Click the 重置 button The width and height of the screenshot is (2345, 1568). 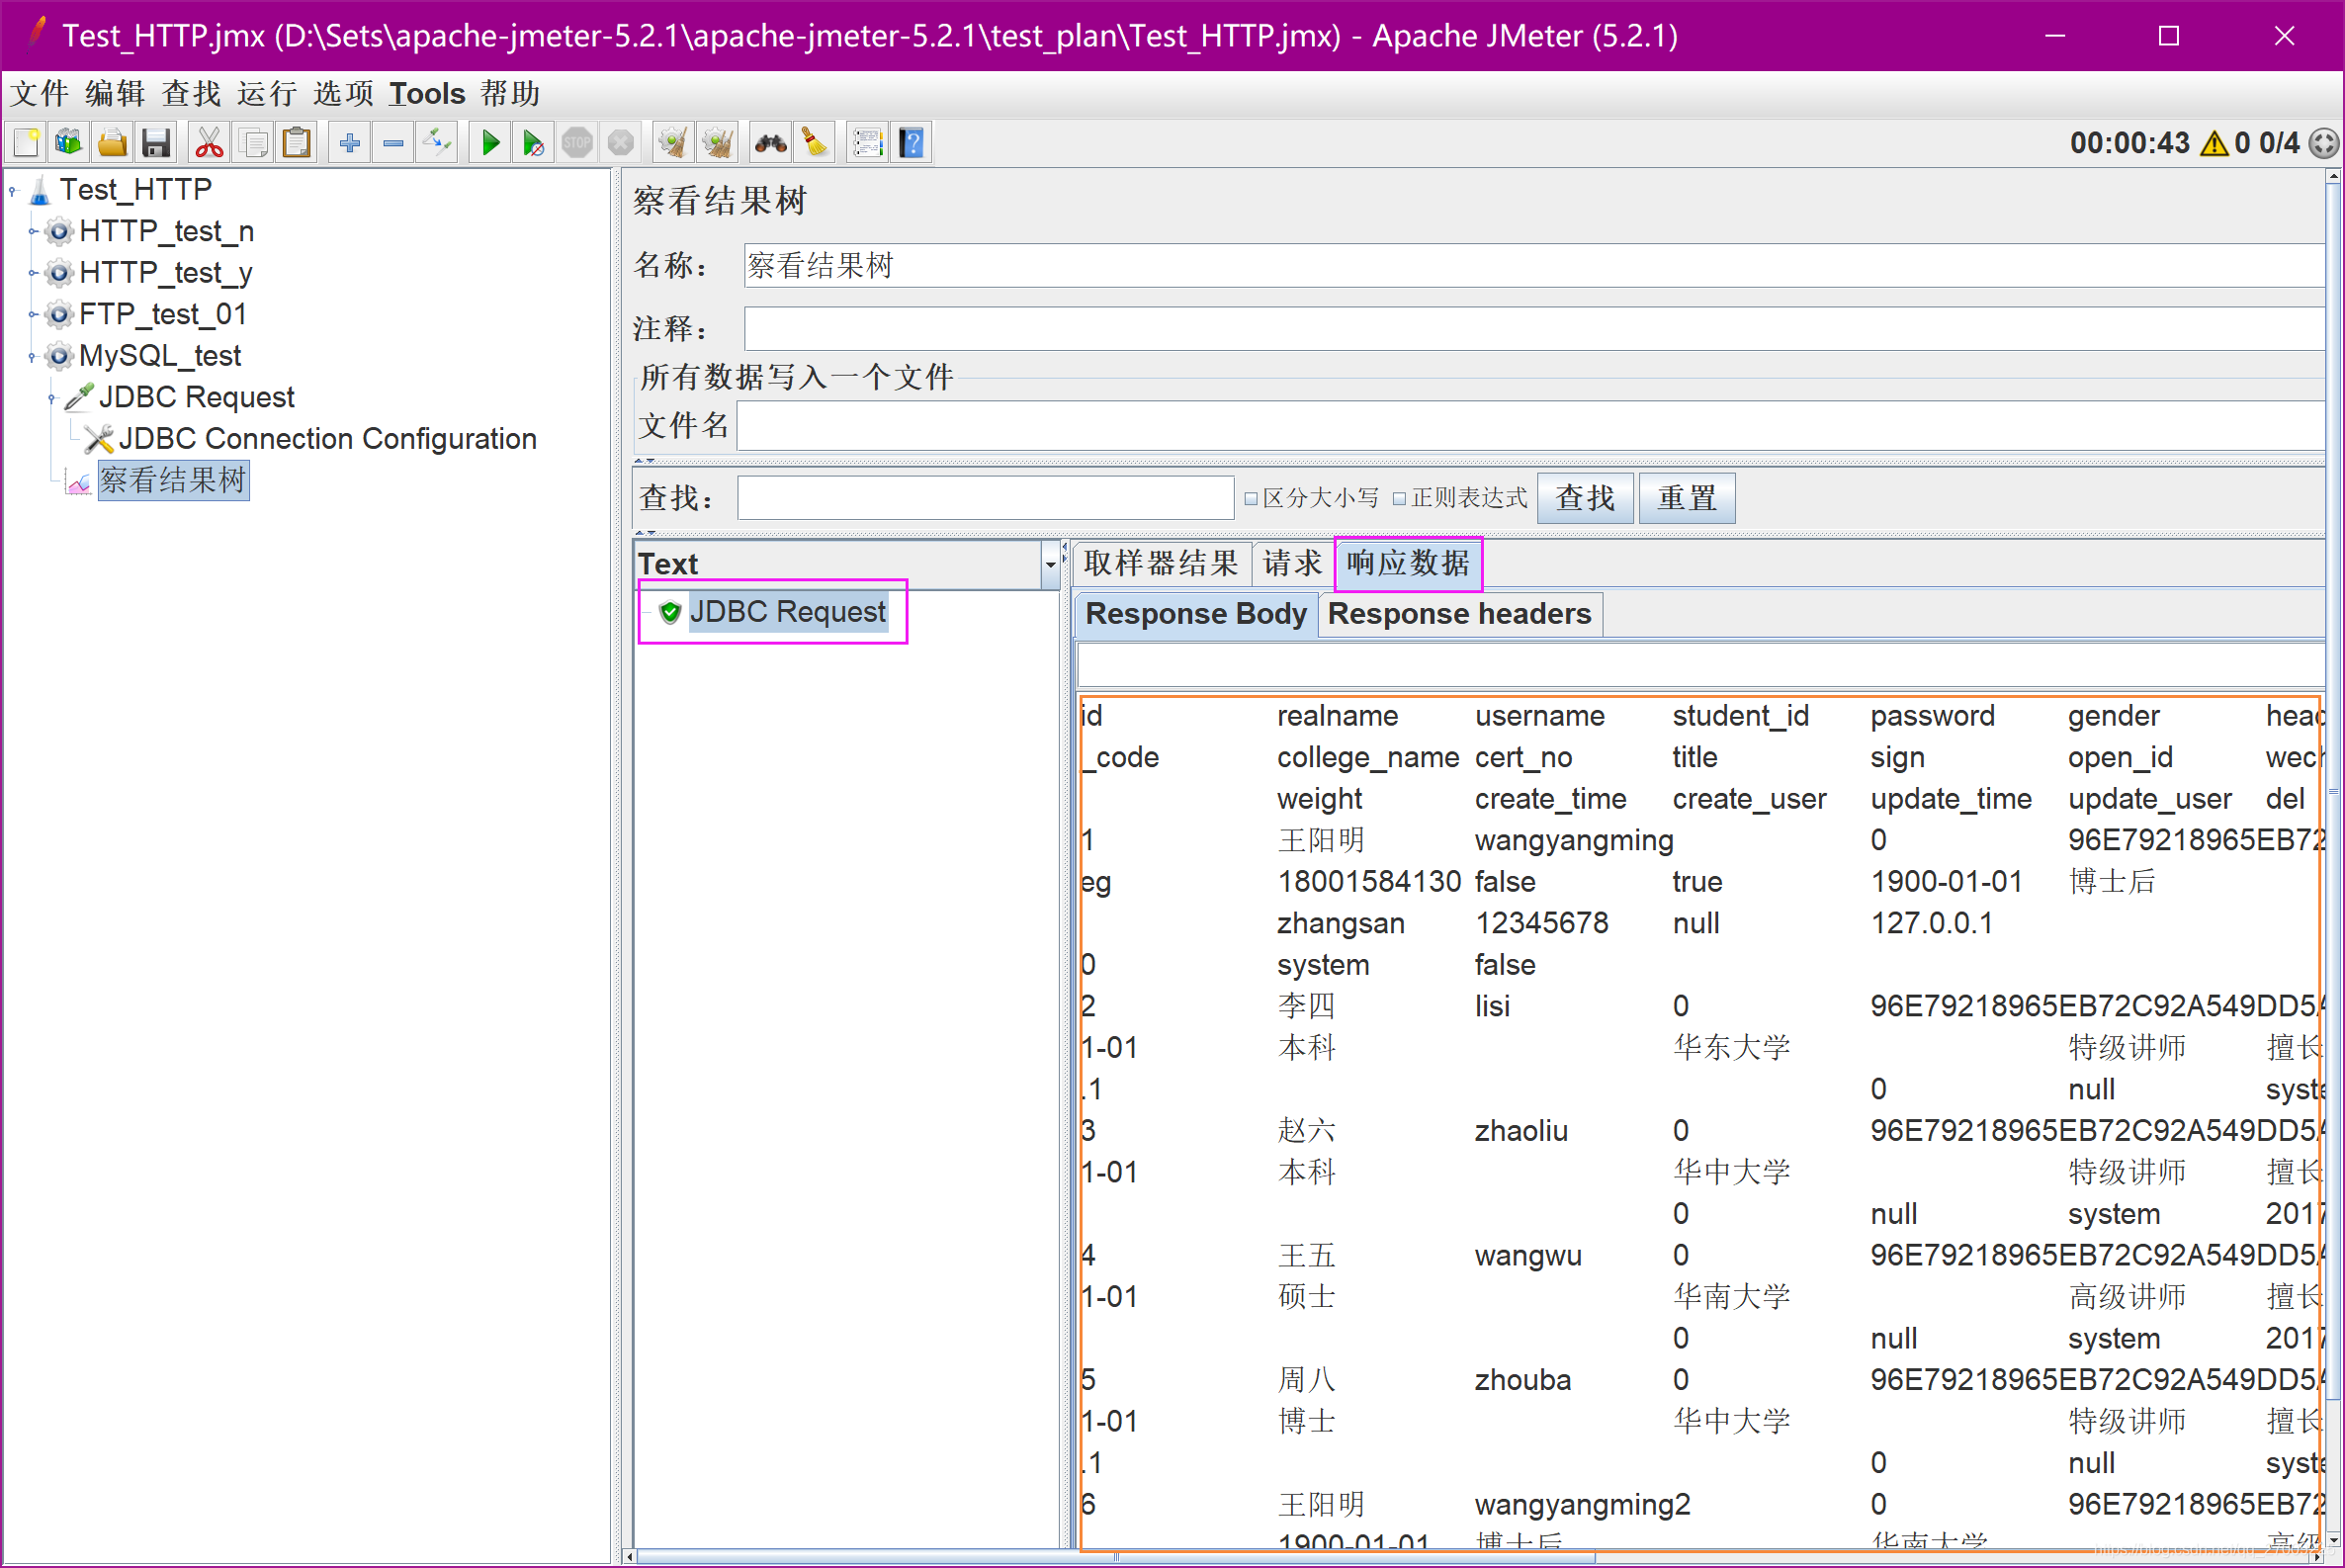1686,498
